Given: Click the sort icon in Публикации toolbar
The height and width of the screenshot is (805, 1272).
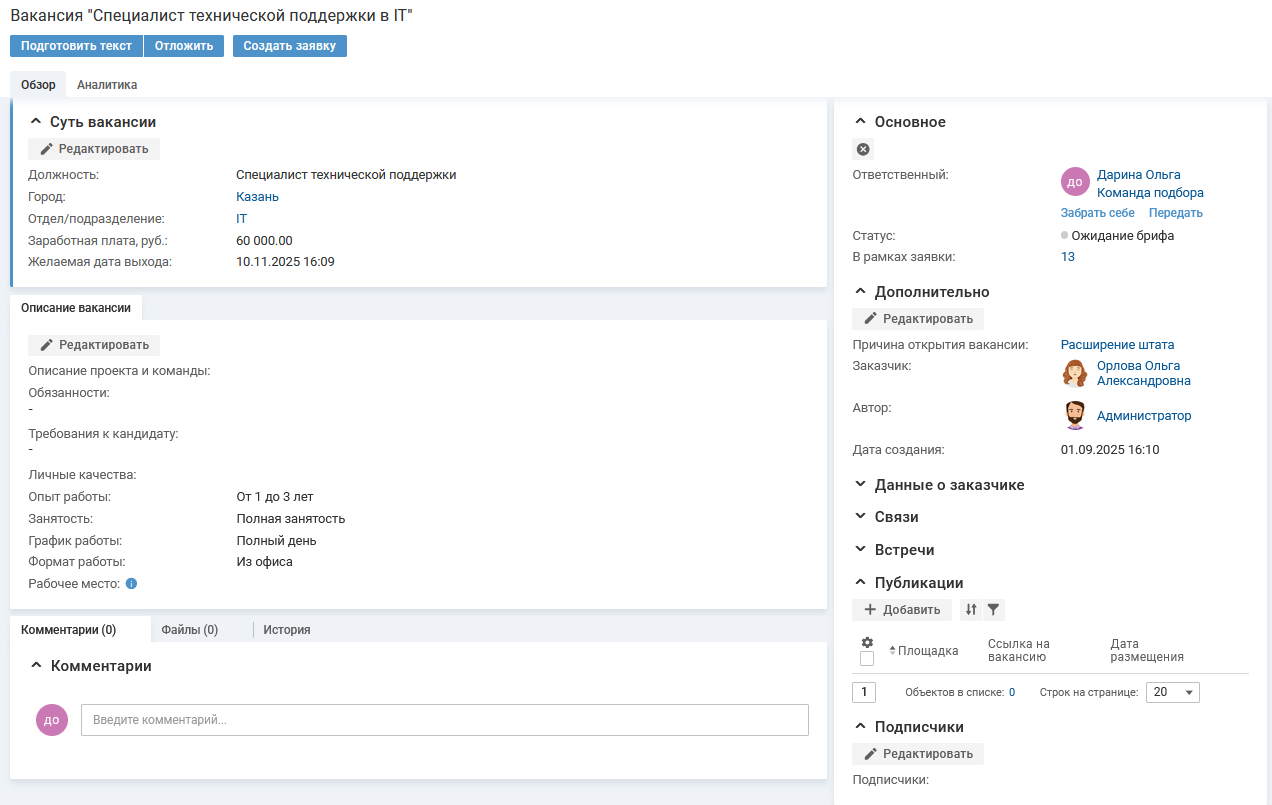Looking at the screenshot, I should pos(971,609).
